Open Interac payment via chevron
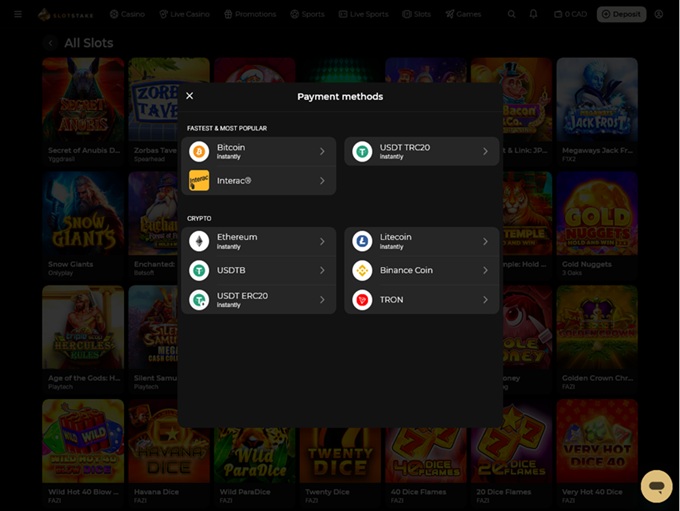680x511 pixels. click(322, 180)
